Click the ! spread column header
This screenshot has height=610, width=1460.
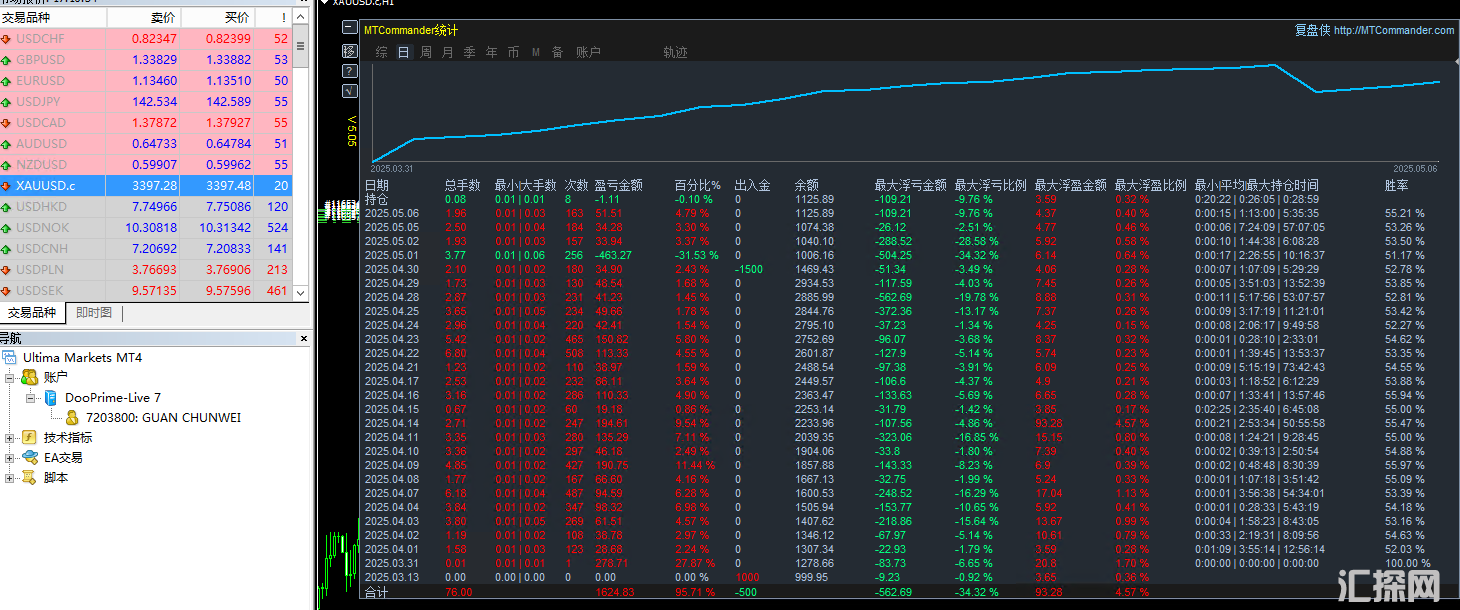pyautogui.click(x=273, y=18)
